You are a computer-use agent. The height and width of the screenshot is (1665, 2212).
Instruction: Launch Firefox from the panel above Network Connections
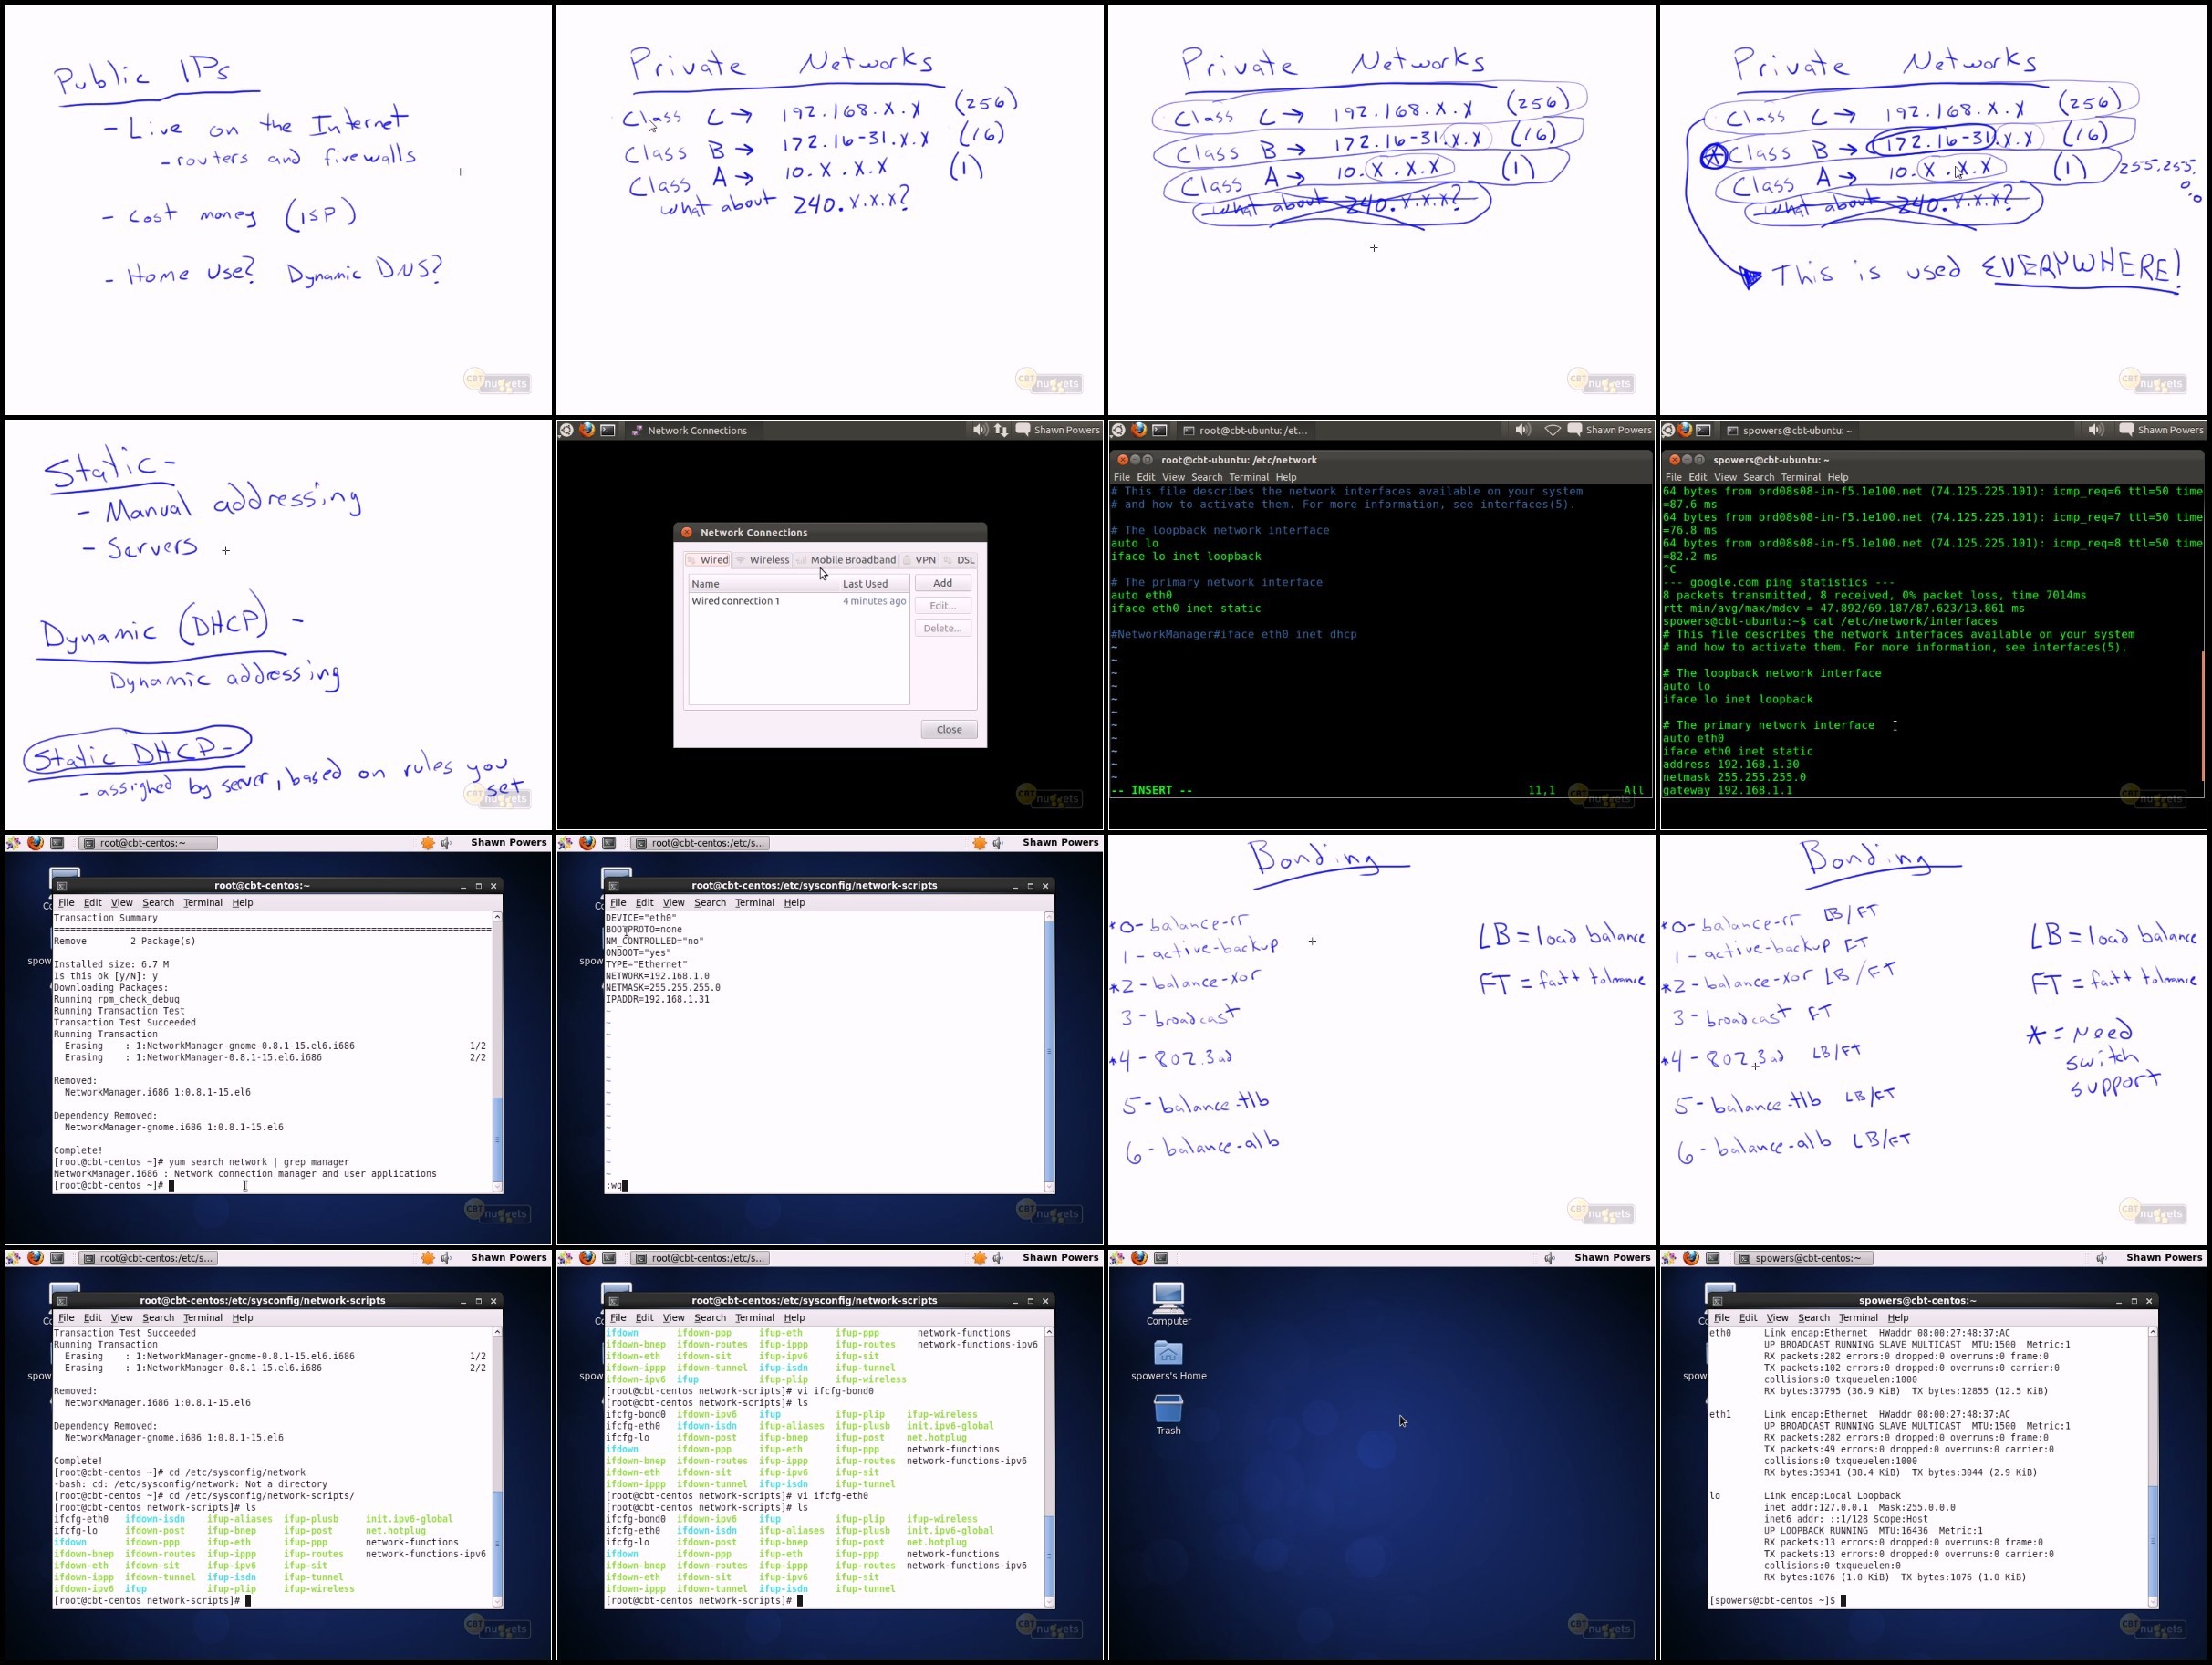pyautogui.click(x=587, y=430)
